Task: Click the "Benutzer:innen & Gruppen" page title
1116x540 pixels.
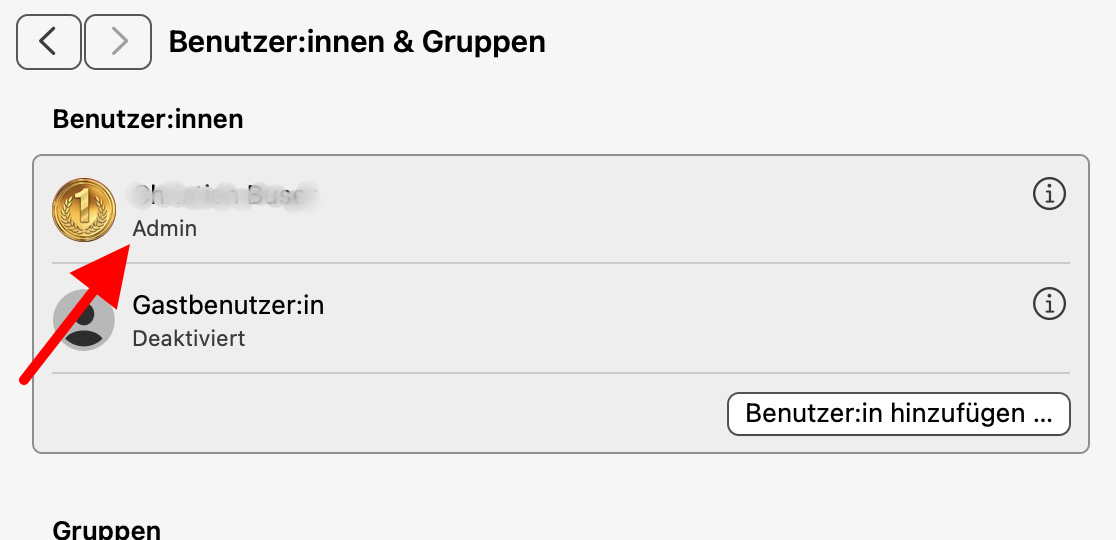Action: pos(357,42)
